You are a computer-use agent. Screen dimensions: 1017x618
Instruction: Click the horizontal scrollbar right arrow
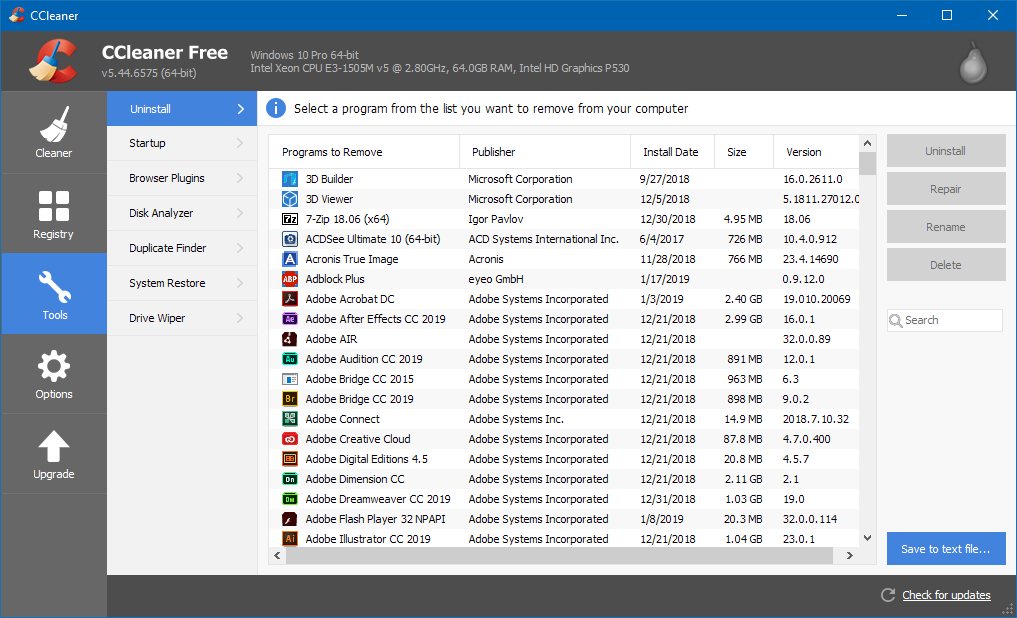[850, 556]
